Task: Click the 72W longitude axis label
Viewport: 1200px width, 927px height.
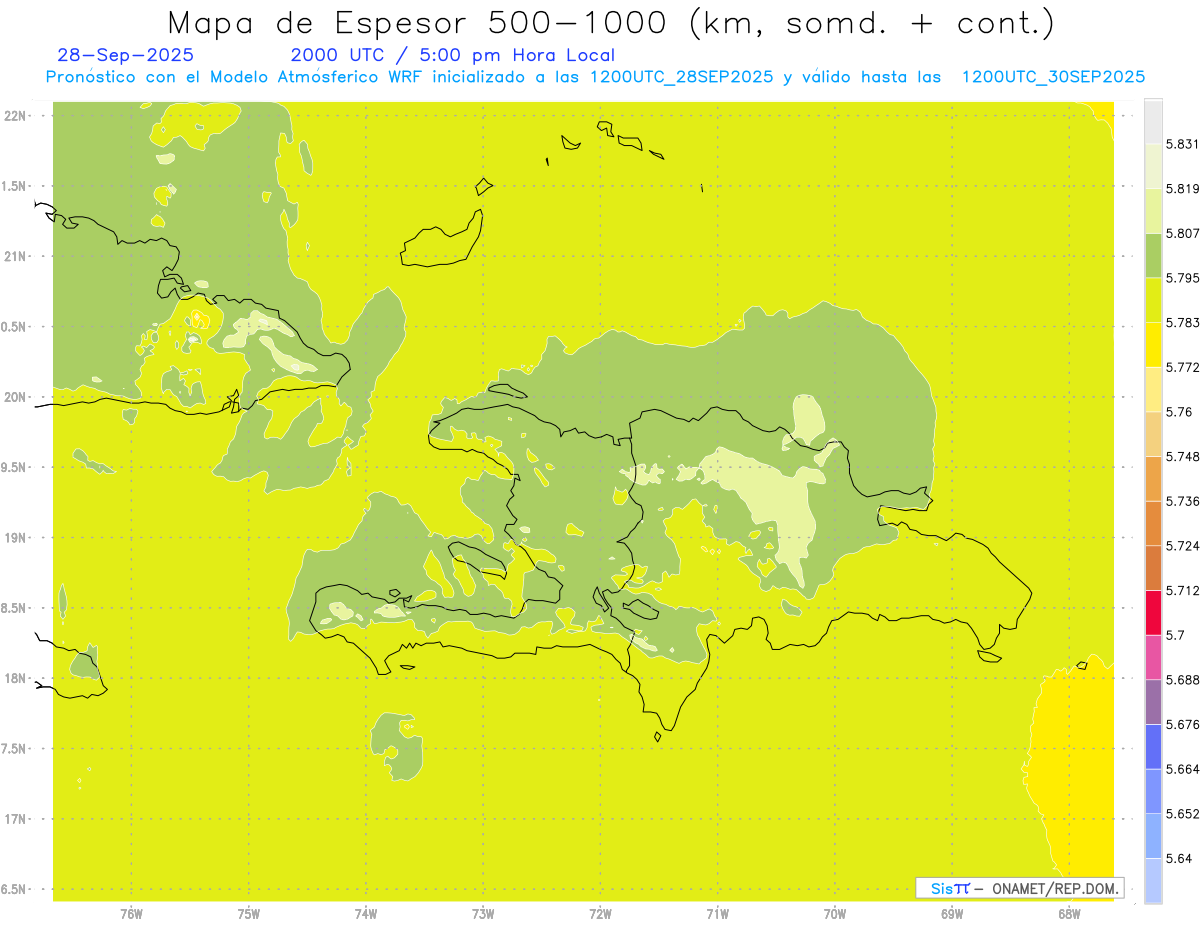Action: (600, 914)
